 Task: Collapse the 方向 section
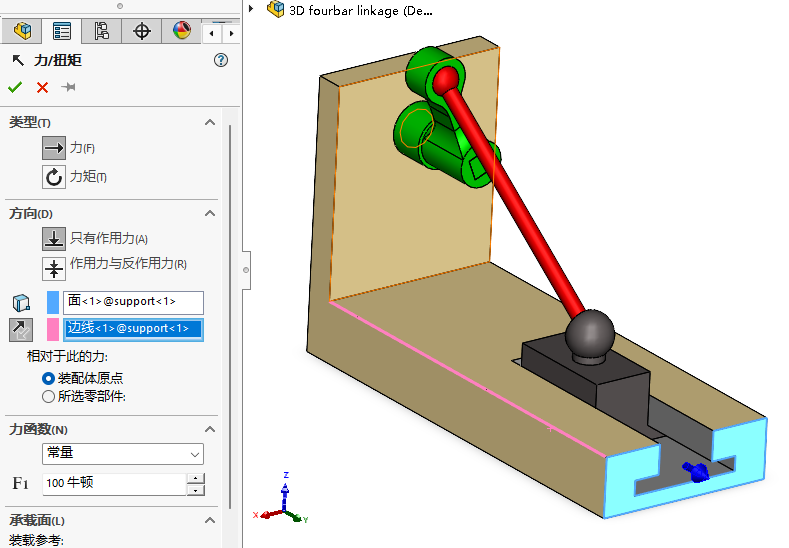pyautogui.click(x=210, y=213)
